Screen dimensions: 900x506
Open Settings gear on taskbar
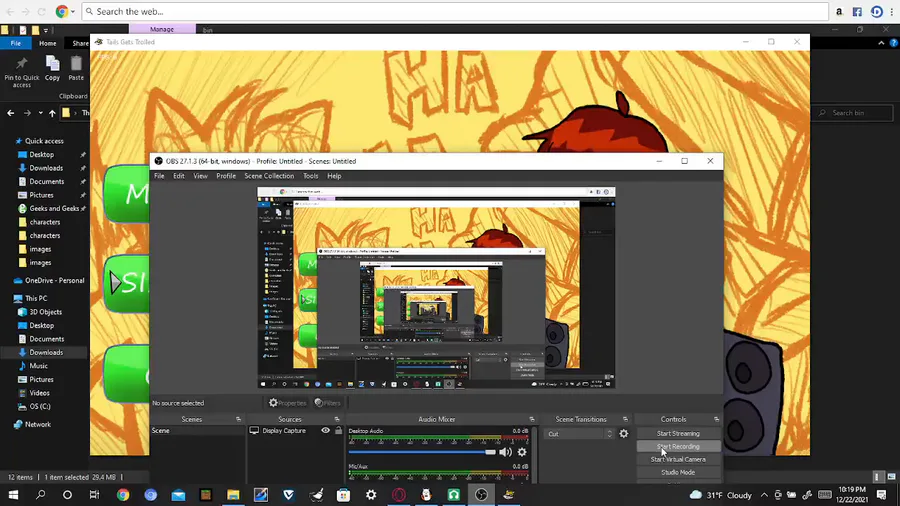coord(371,495)
